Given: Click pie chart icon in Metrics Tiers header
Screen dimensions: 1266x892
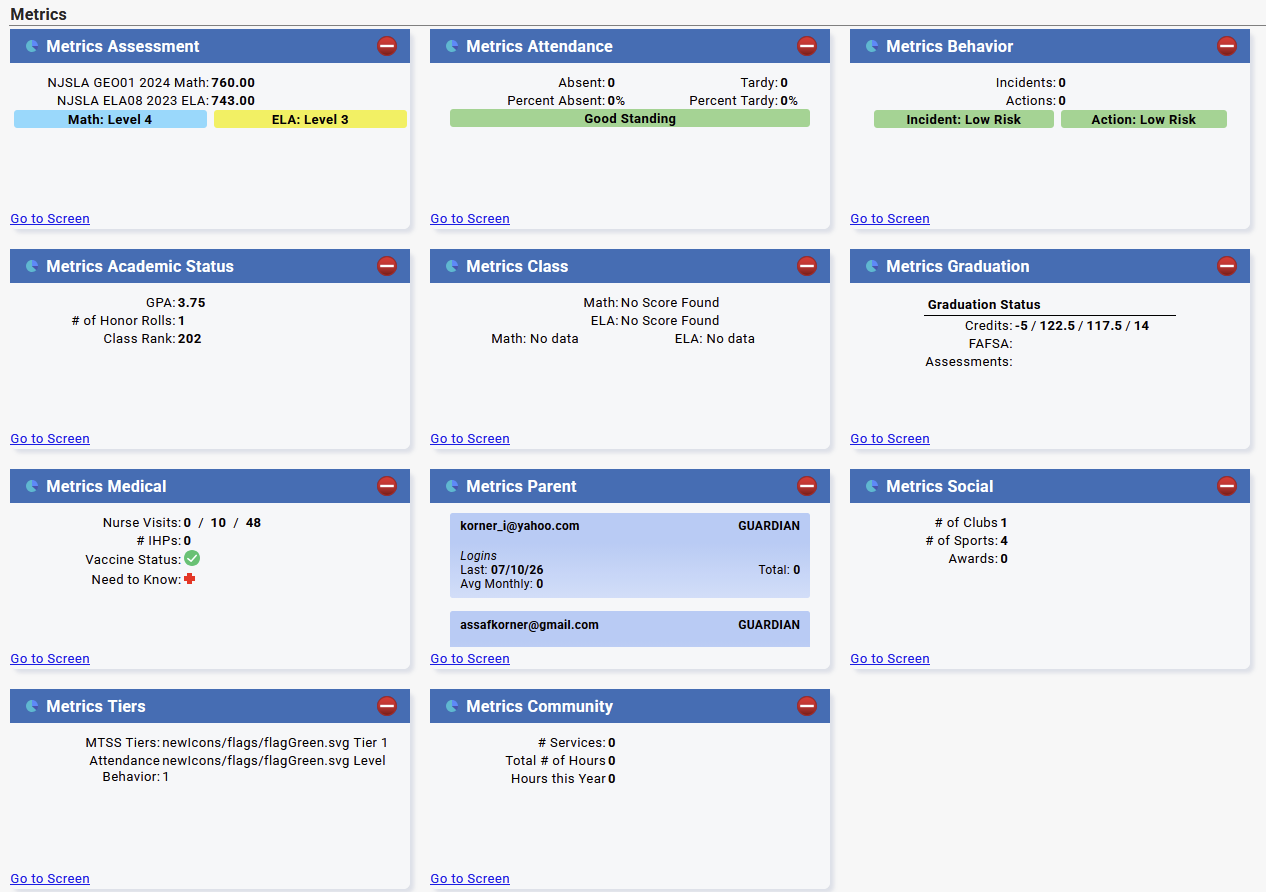Looking at the screenshot, I should pos(32,706).
